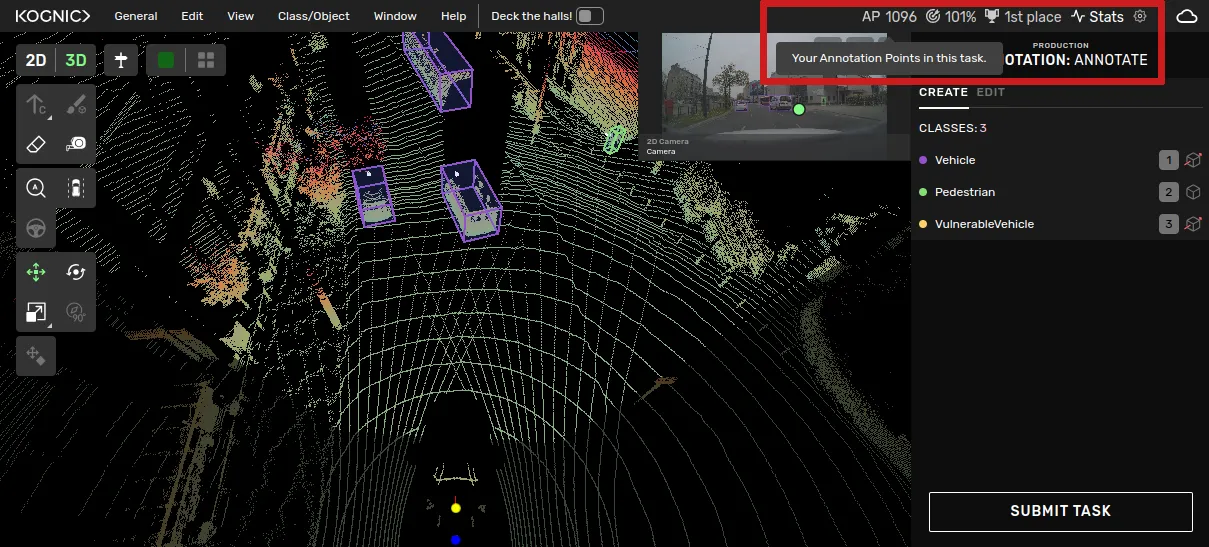Click the AP 1096 annotation points

tap(889, 17)
